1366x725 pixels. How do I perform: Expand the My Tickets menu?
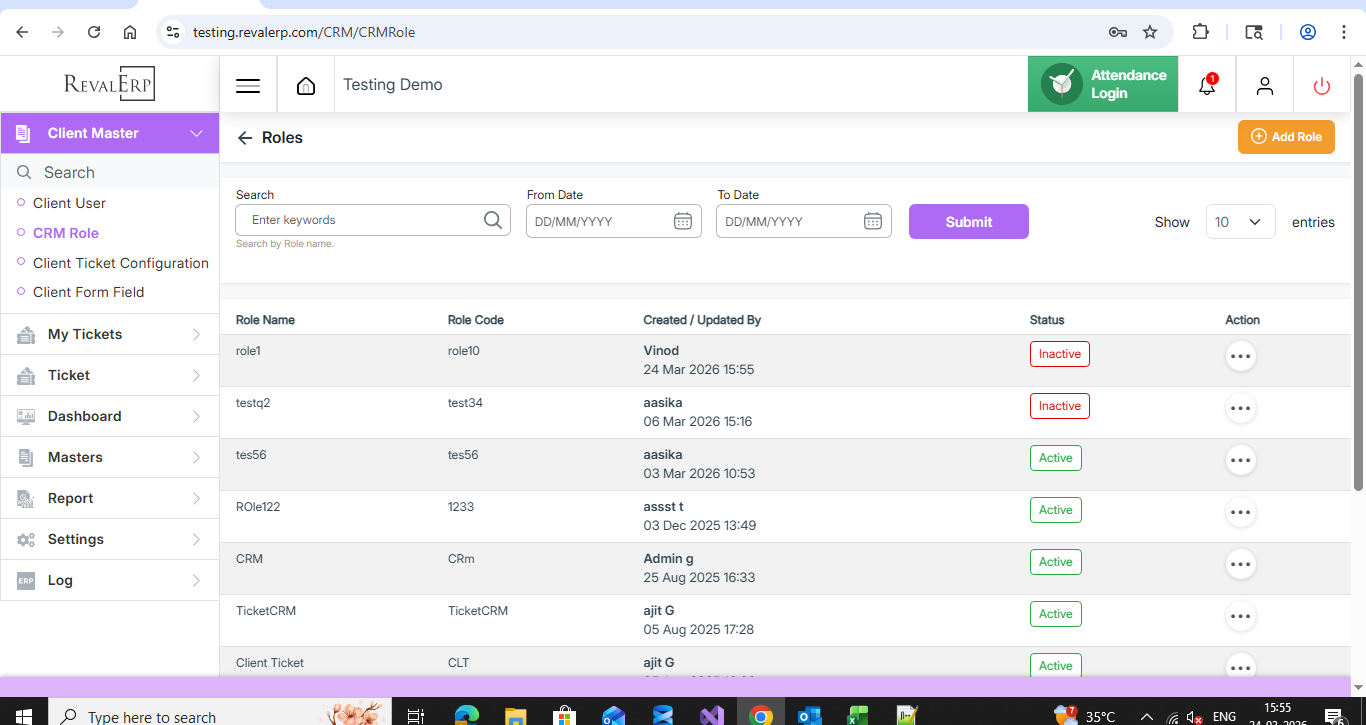[110, 334]
